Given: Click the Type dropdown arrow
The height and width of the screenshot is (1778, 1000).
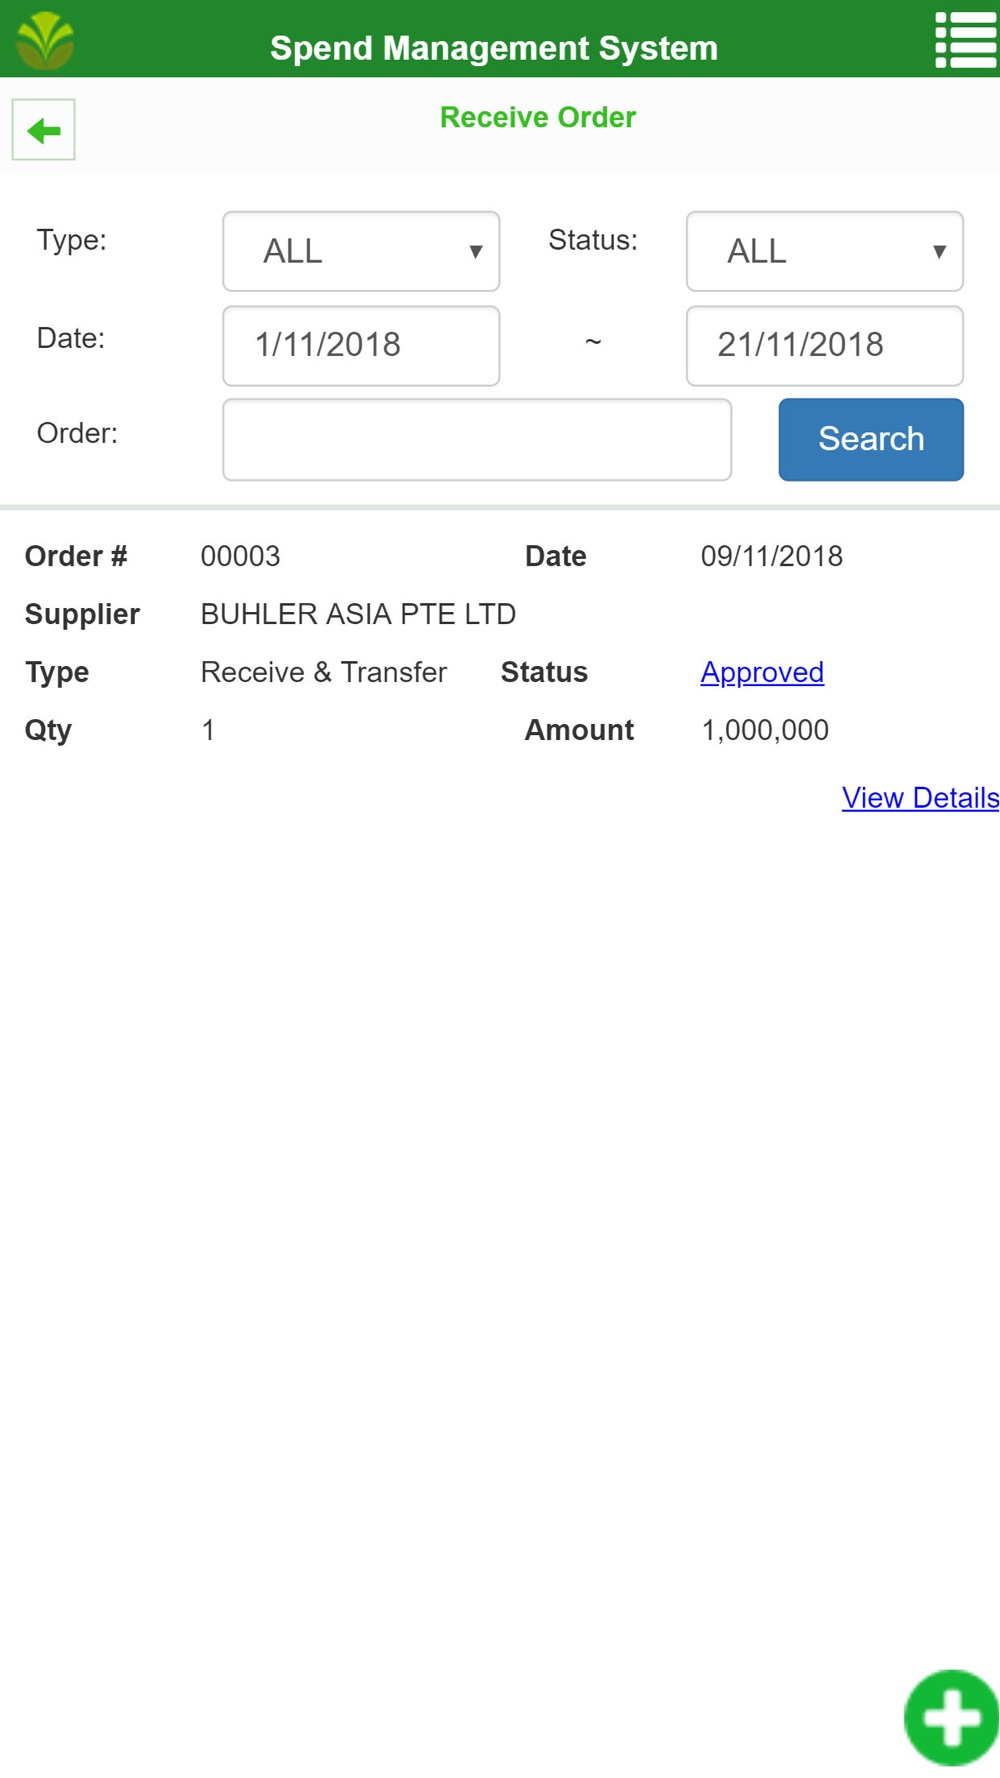Looking at the screenshot, I should click(476, 252).
